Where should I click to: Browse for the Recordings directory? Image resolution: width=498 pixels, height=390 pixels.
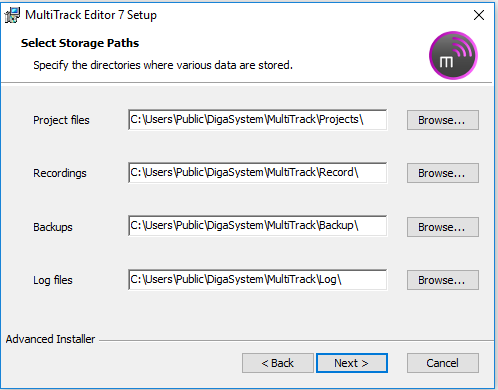[443, 173]
